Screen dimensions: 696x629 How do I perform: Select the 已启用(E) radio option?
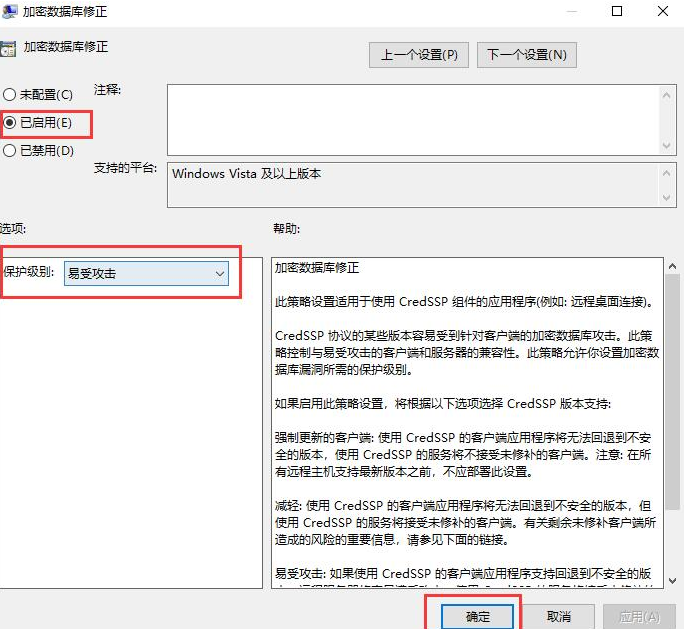[9, 123]
